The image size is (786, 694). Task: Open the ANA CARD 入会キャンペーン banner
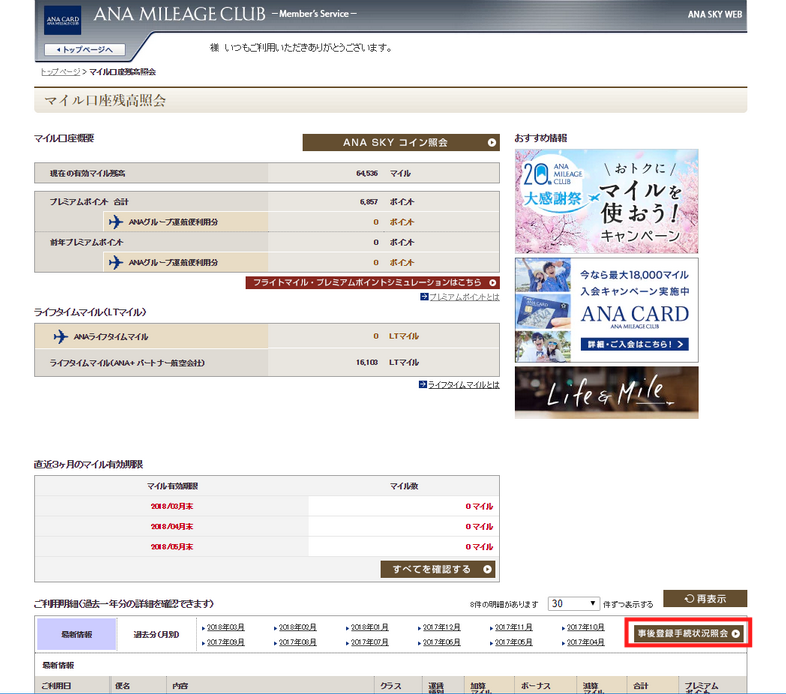pyautogui.click(x=607, y=310)
